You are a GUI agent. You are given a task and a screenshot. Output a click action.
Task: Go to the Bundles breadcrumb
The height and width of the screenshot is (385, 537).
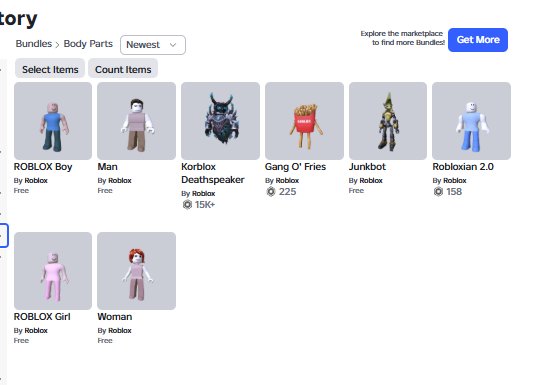click(34, 44)
